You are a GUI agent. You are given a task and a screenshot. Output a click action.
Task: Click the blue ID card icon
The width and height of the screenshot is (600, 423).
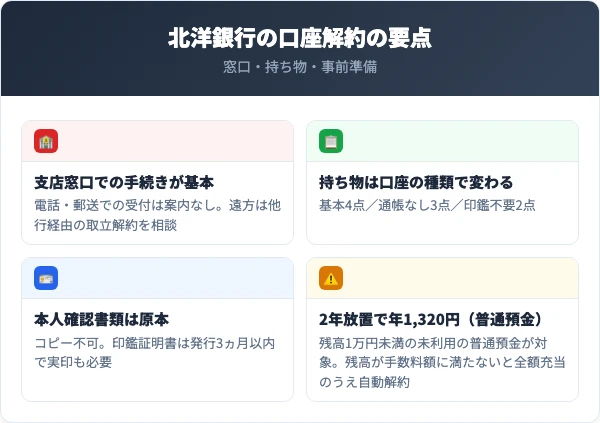coord(46,278)
